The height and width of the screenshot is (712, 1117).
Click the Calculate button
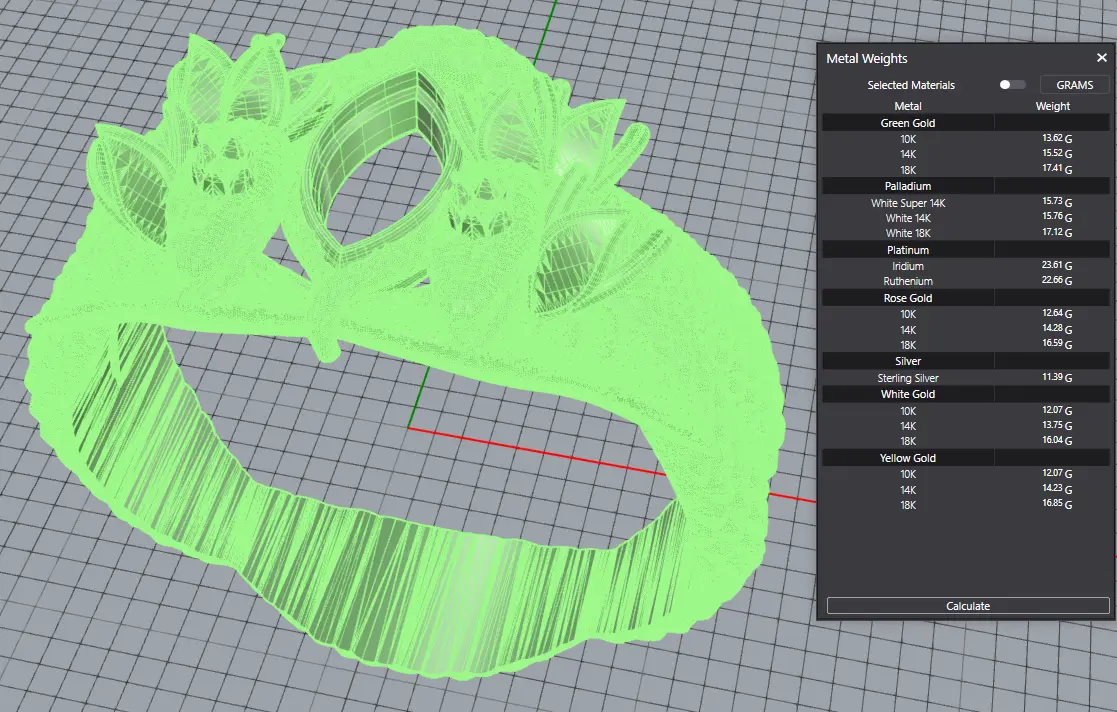tap(967, 606)
